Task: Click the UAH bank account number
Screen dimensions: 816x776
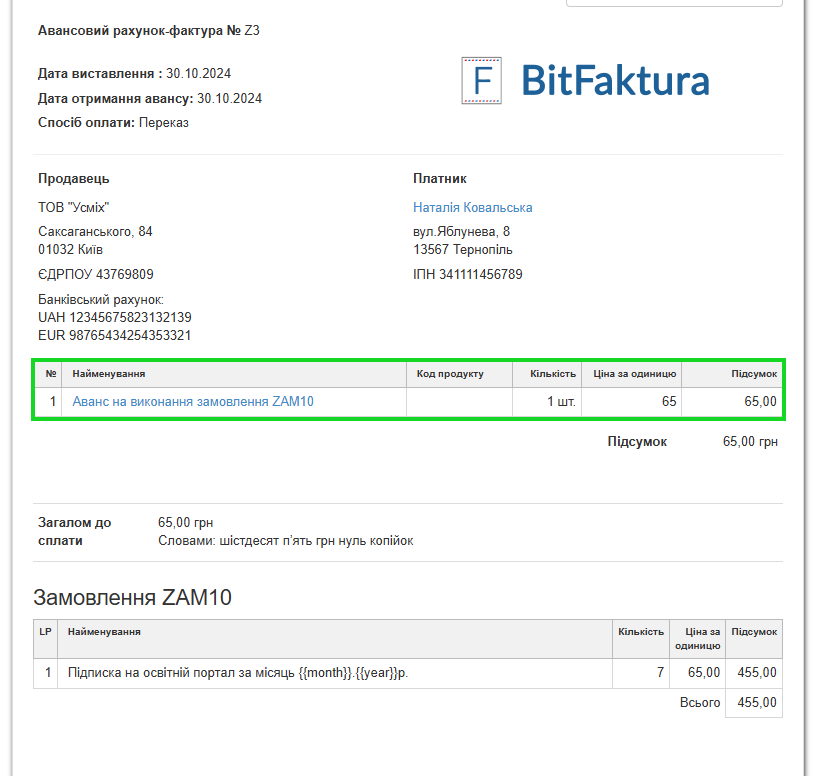Action: [114, 317]
